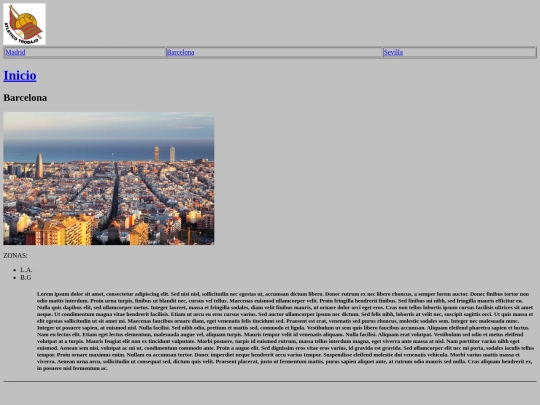Open the Barcelona navigation link

coord(180,52)
